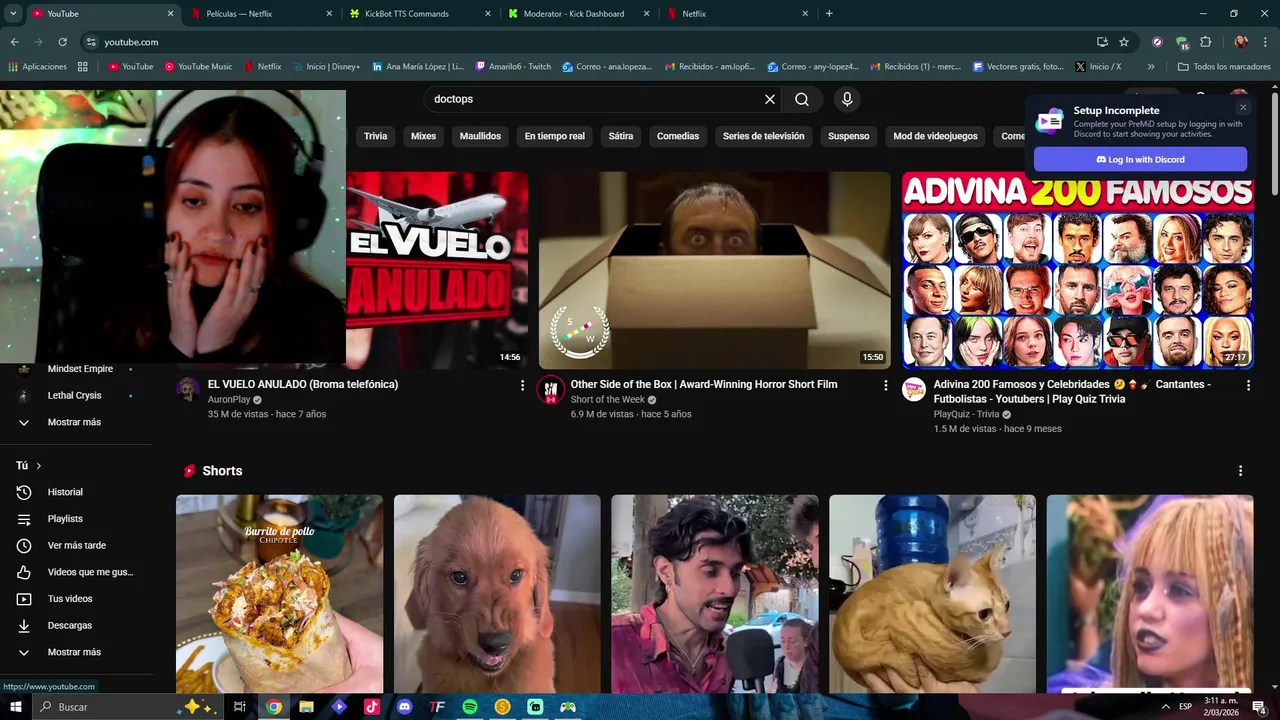Screen dimensions: 1280x720
Task: Open the Chrome three-dot menu
Action: [x=1264, y=42]
